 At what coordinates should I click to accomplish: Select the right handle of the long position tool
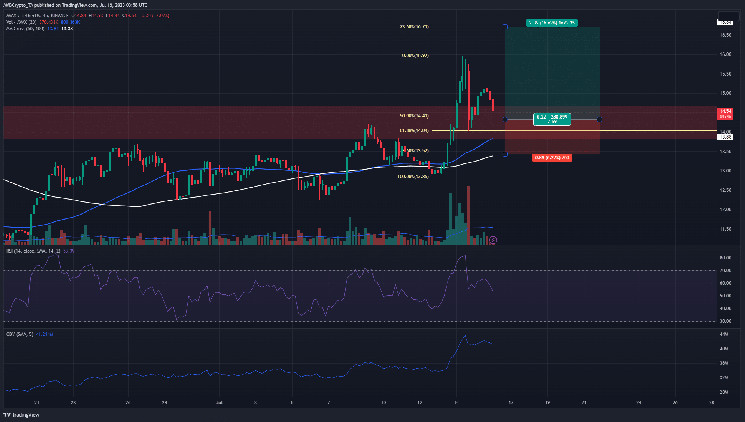[600, 119]
